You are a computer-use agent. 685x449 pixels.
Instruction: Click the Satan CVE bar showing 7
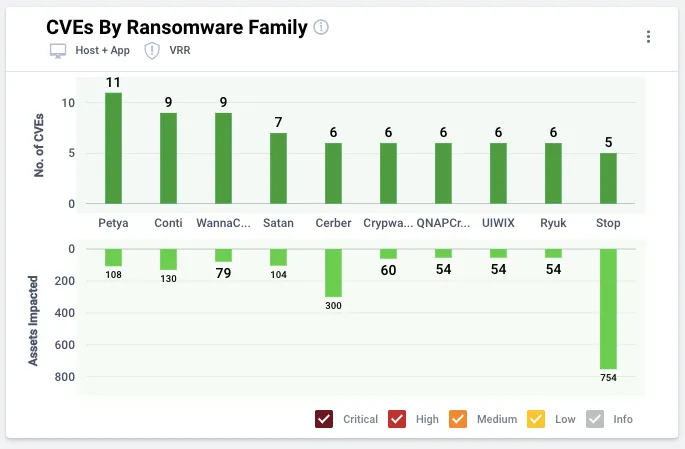click(278, 168)
